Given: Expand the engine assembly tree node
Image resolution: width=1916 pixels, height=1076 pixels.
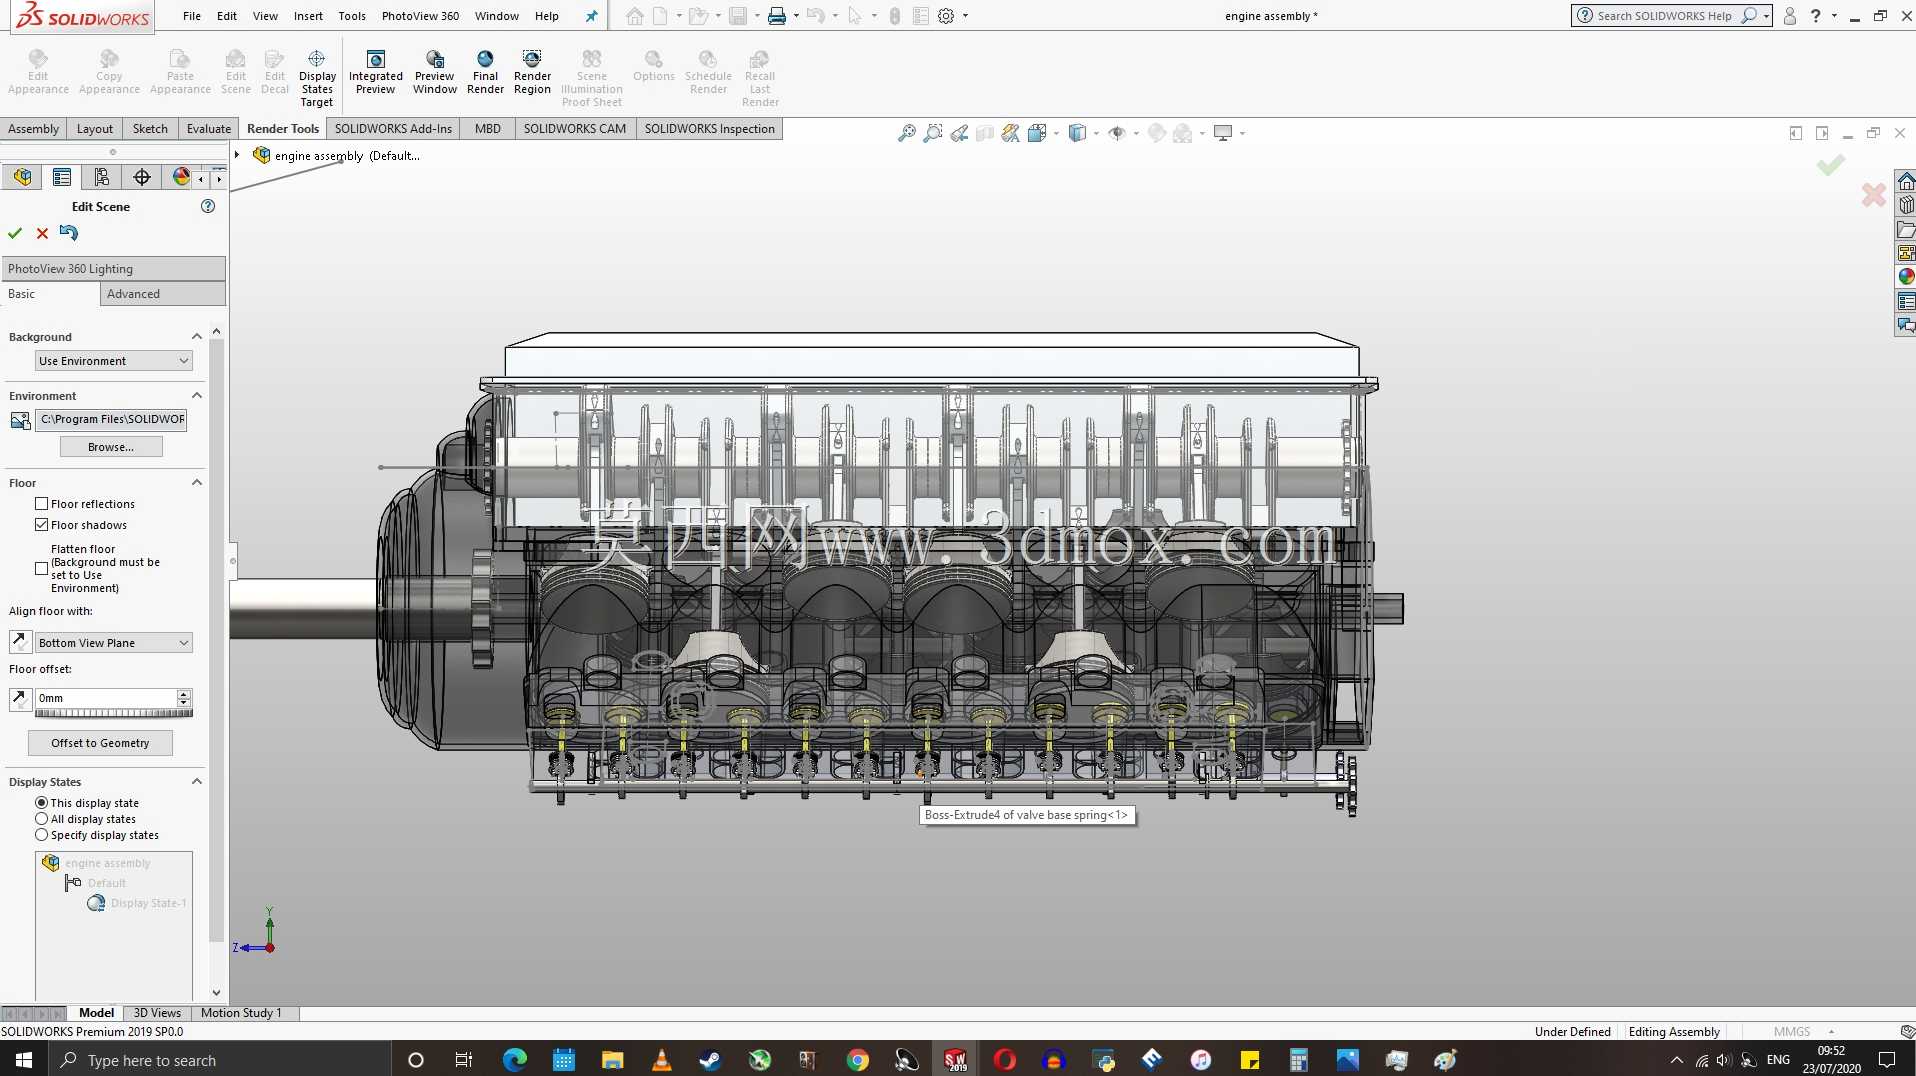Looking at the screenshot, I should [x=237, y=155].
